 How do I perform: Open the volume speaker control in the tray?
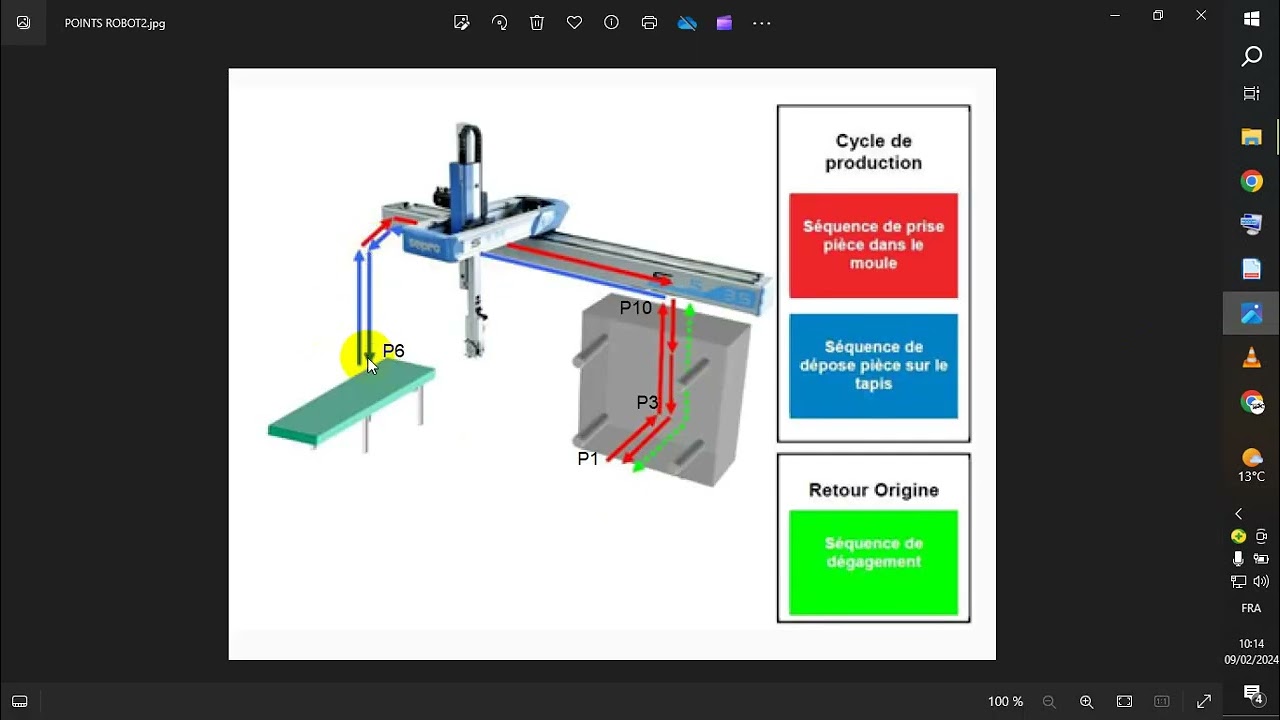1261,581
